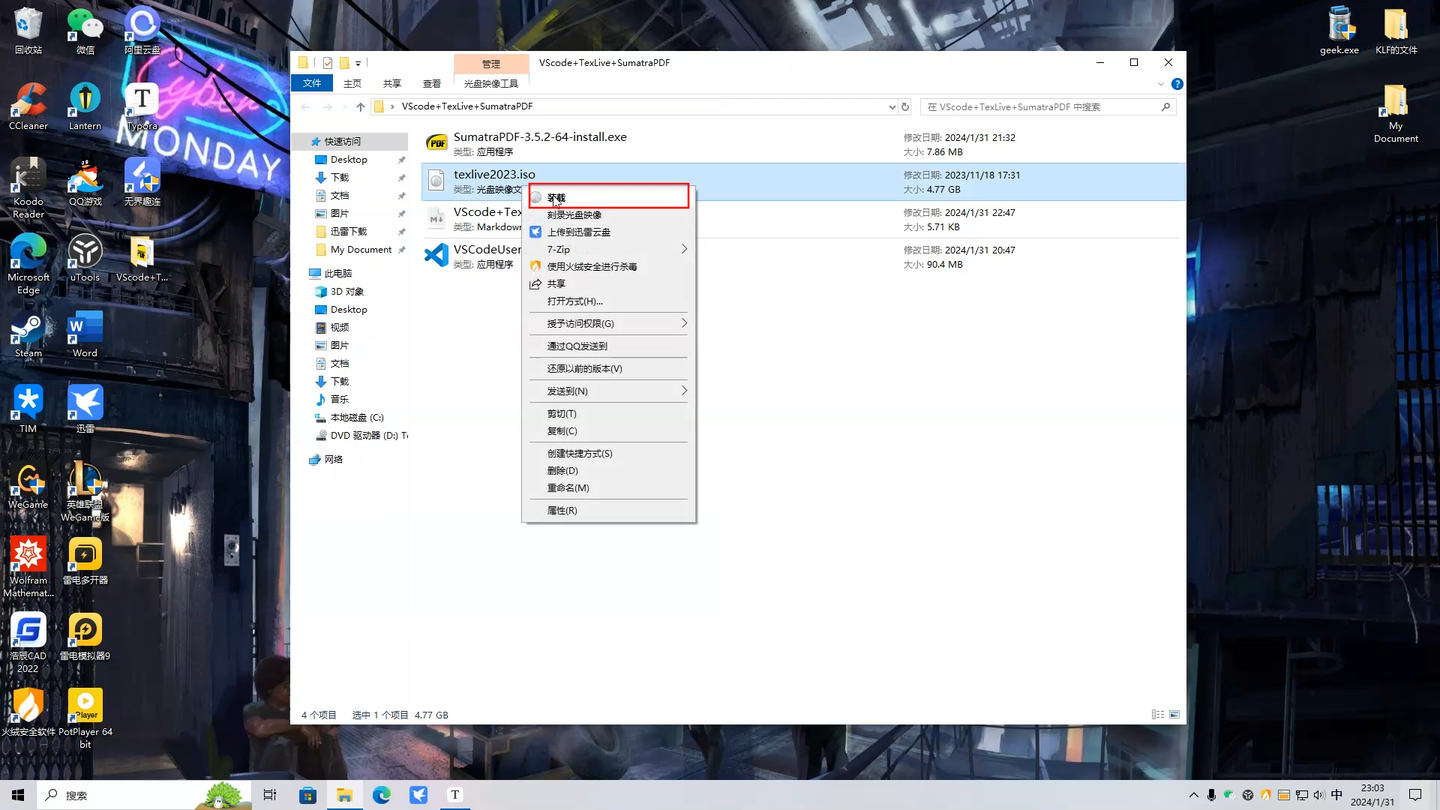The width and height of the screenshot is (1440, 810).
Task: Open PotPlayer 64 bit desktop shortcut
Action: [x=85, y=719]
